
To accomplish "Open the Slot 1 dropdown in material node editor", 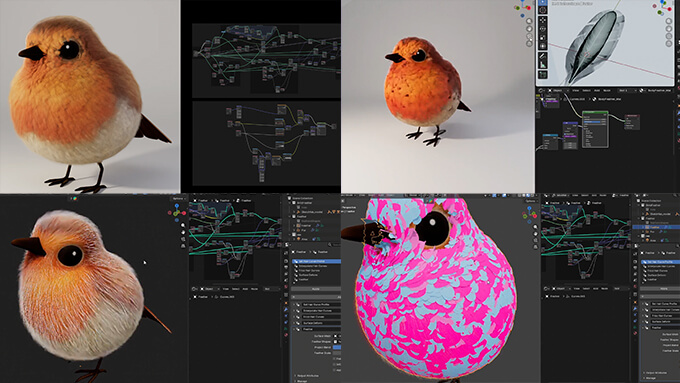I will 627,90.
